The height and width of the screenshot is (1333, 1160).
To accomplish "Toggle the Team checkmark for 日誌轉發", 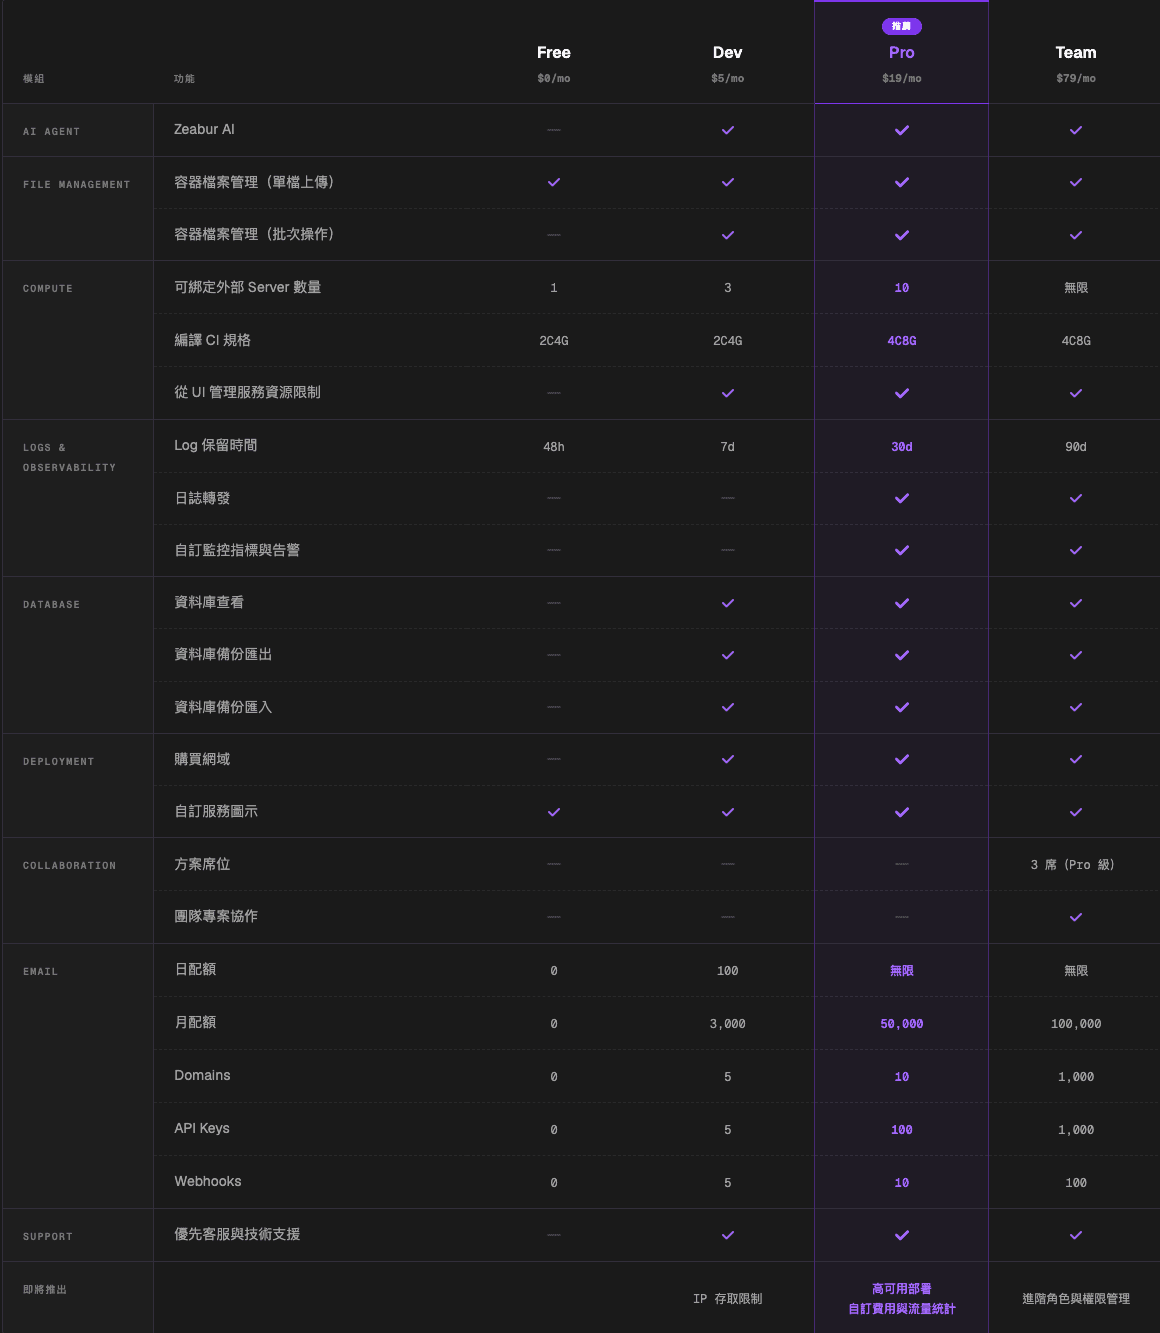I will (1075, 498).
